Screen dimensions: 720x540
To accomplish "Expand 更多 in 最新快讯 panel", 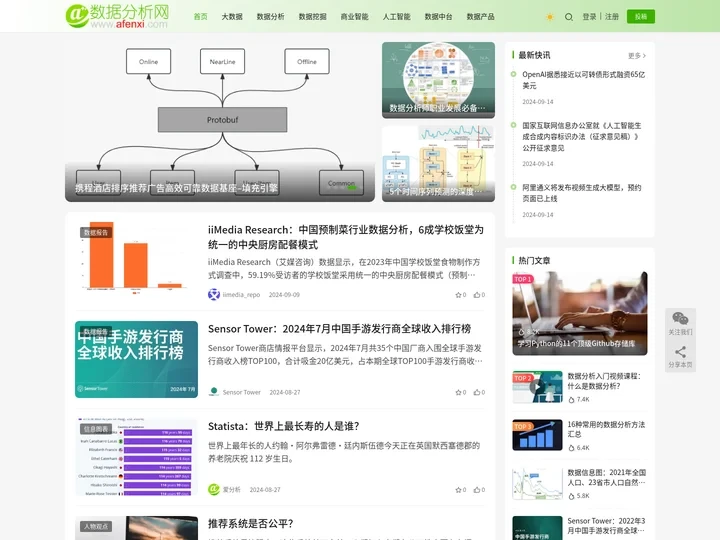I will [x=637, y=56].
